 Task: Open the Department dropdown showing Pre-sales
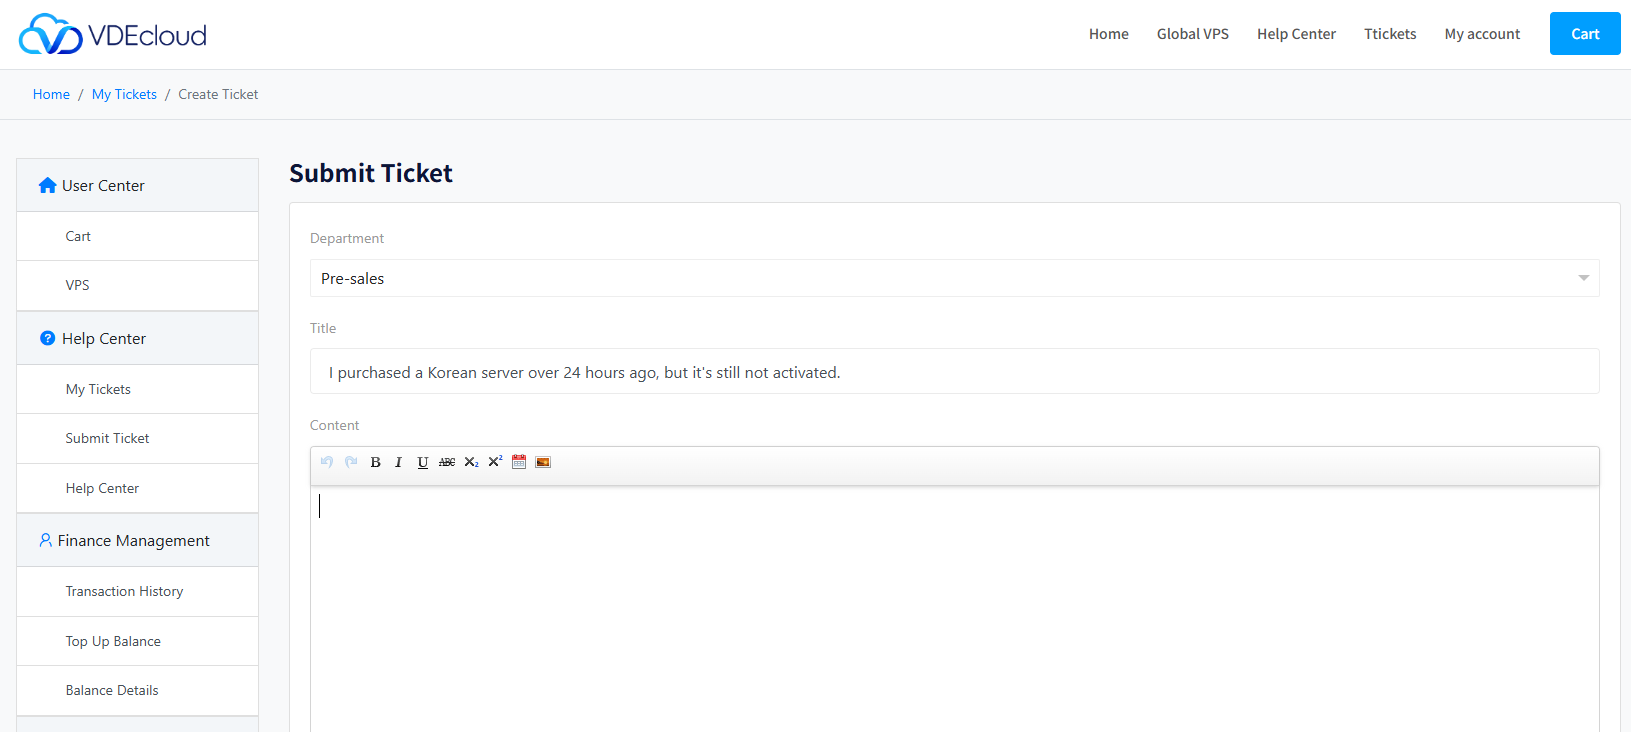[x=954, y=278]
